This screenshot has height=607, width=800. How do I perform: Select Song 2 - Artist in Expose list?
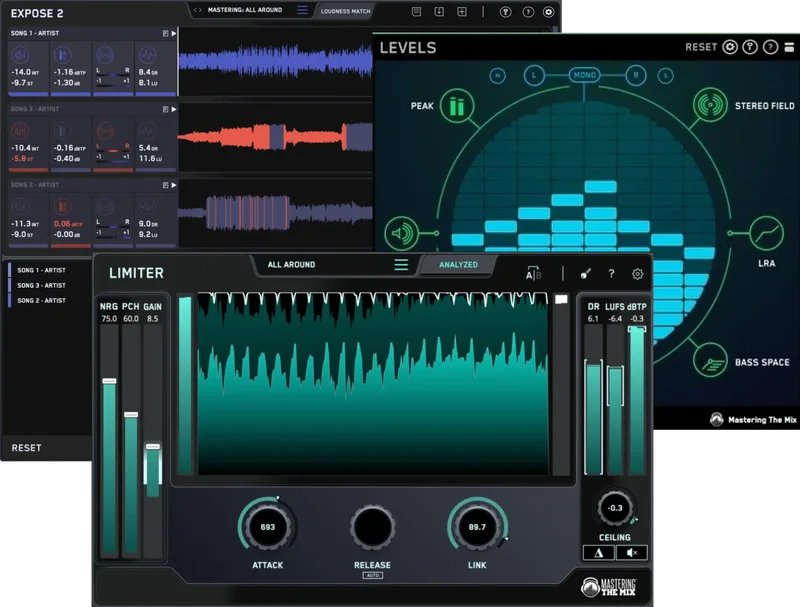click(x=41, y=301)
